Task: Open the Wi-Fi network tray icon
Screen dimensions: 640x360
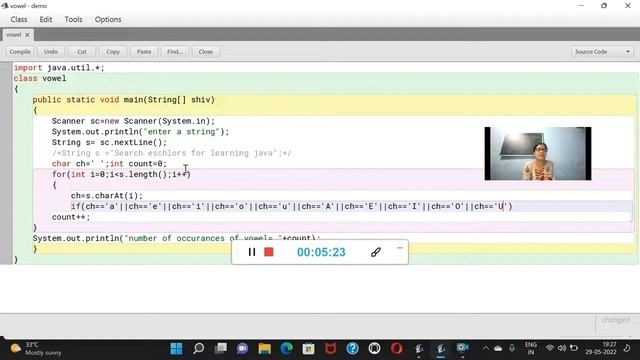Action: pos(550,349)
